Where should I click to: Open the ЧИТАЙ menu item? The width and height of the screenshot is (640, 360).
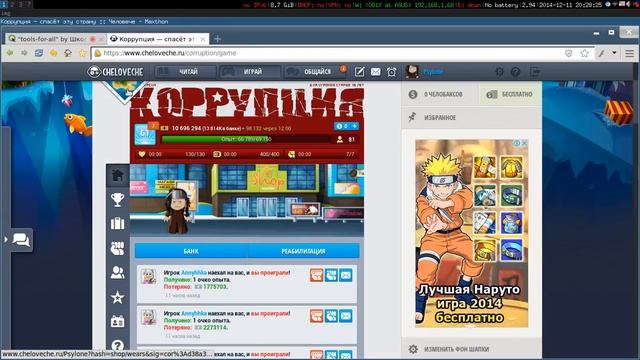pyautogui.click(x=185, y=72)
